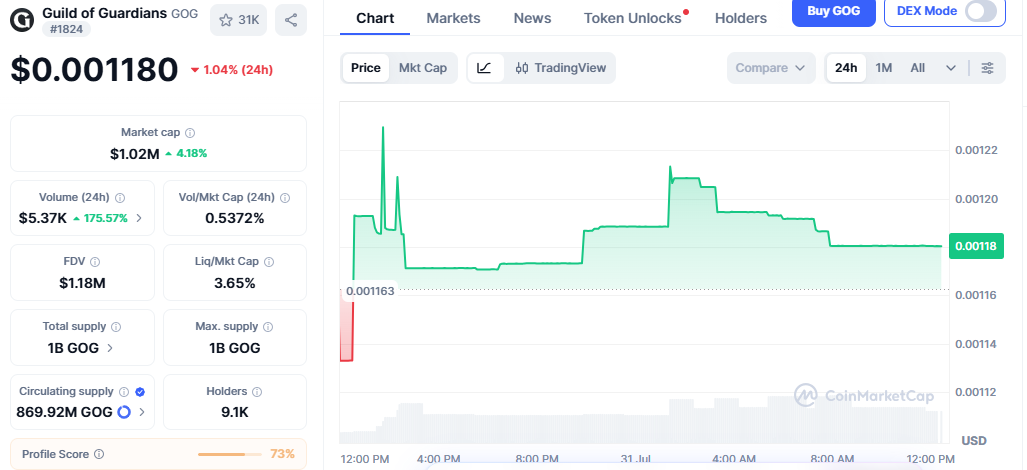Show info tooltip for Vol/Mkt Cap (24h)
Screen dimensions: 1027x470
pos(285,198)
